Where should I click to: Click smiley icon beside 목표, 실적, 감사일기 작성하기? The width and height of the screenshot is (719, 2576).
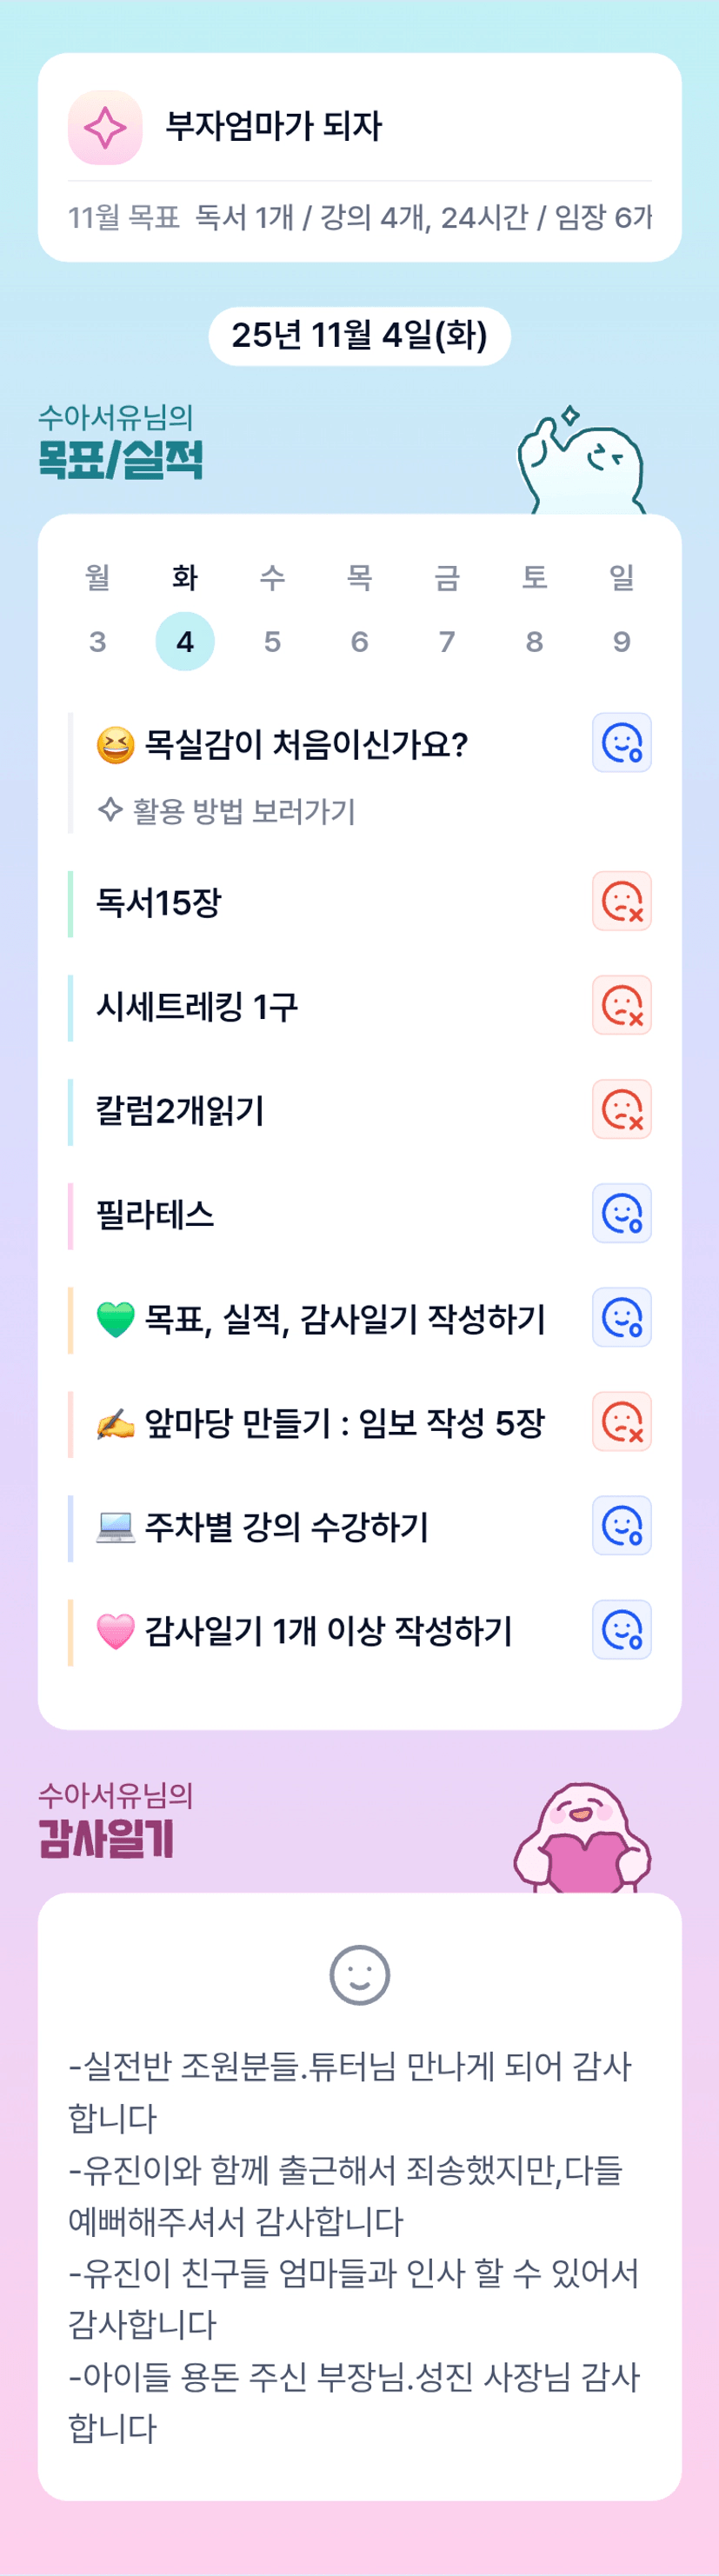(x=621, y=1318)
